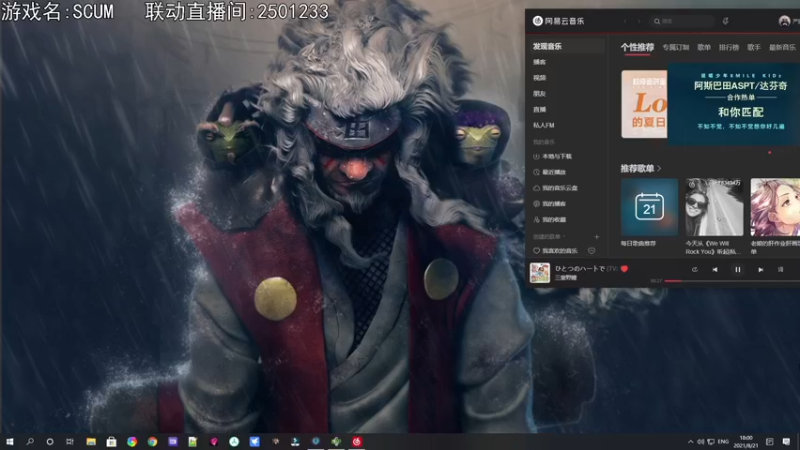This screenshot has height=450, width=800.
Task: Open Task View on the taskbar
Action: [70, 441]
